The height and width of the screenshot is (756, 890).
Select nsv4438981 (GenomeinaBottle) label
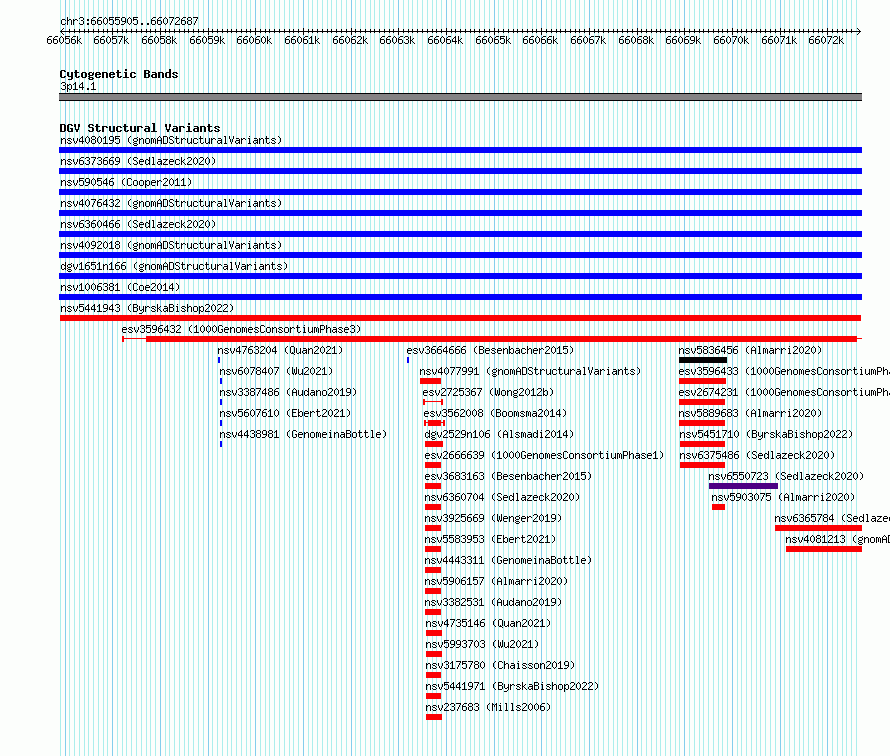click(x=303, y=434)
